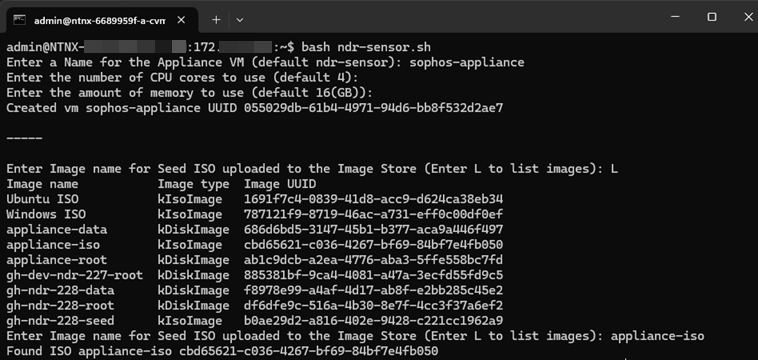Open a new tab with plus button
Image resolution: width=758 pixels, height=360 pixels.
coord(216,20)
